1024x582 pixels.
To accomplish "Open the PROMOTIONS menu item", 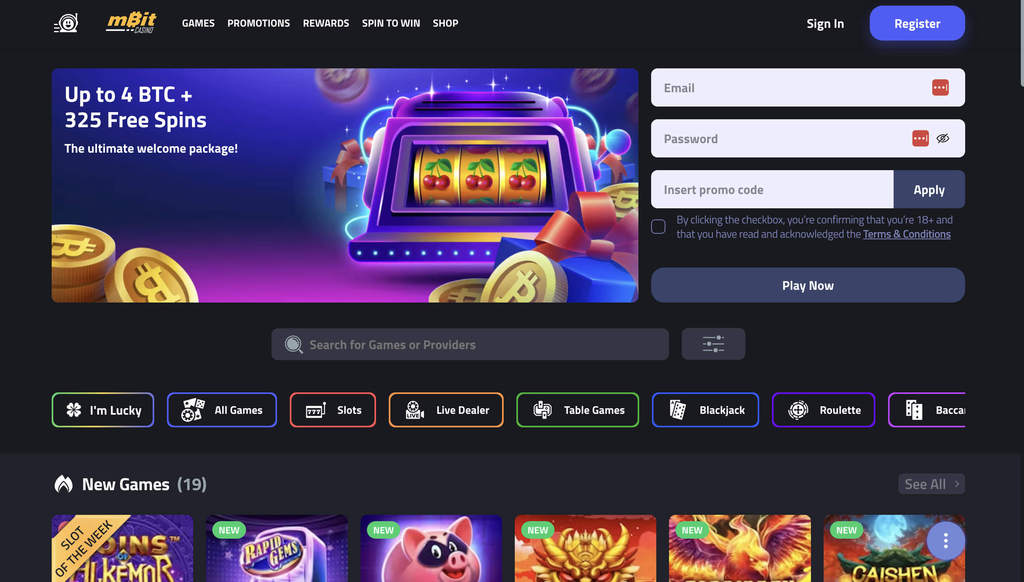I will click(x=259, y=23).
